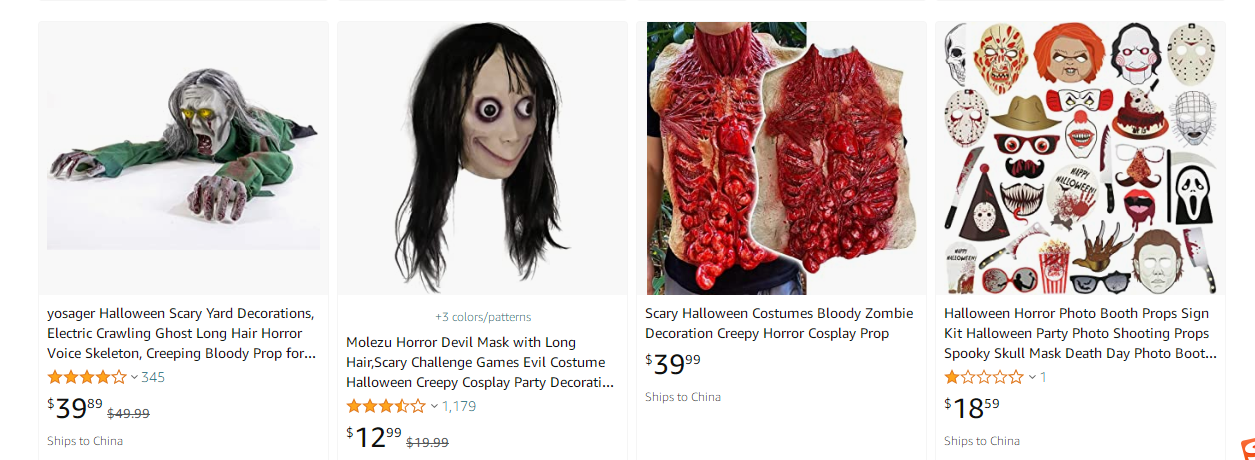Open the horror photo booth props image
The image size is (1255, 460).
[1080, 158]
